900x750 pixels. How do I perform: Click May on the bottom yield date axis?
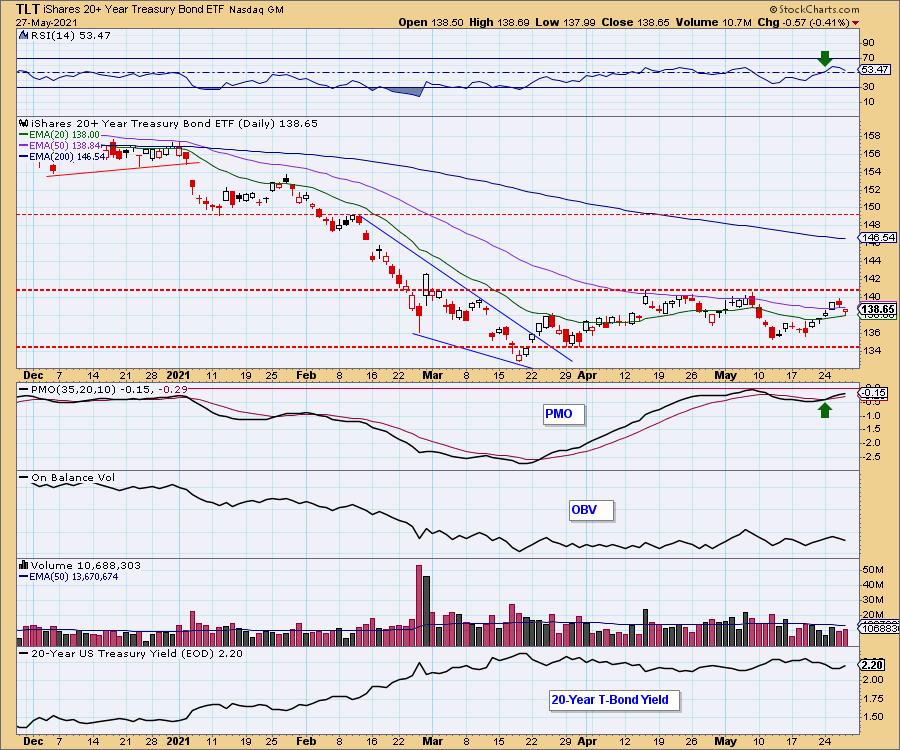[726, 741]
